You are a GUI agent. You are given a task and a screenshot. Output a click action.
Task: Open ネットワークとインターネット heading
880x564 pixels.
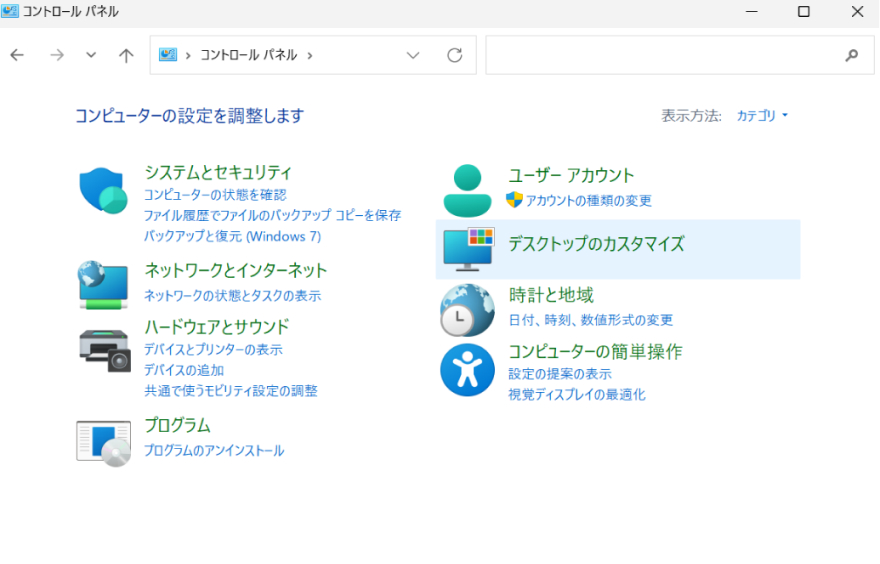pos(236,270)
